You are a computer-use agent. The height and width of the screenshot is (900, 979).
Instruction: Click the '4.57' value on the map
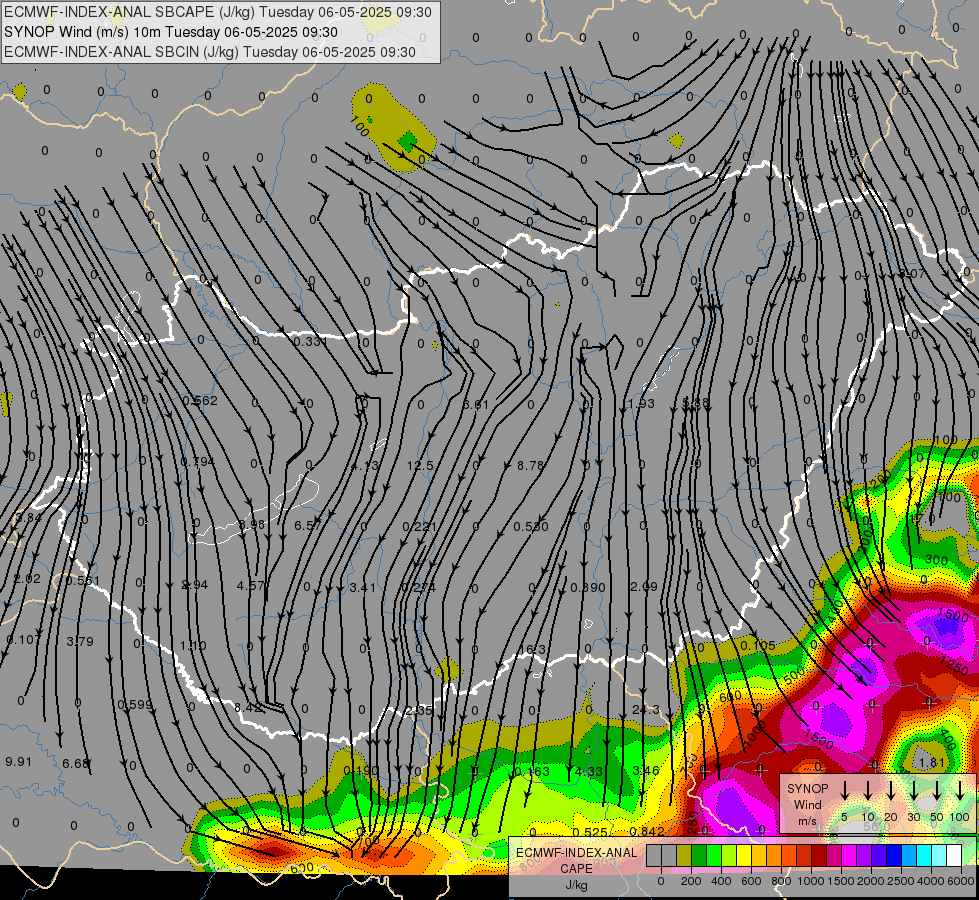[251, 585]
